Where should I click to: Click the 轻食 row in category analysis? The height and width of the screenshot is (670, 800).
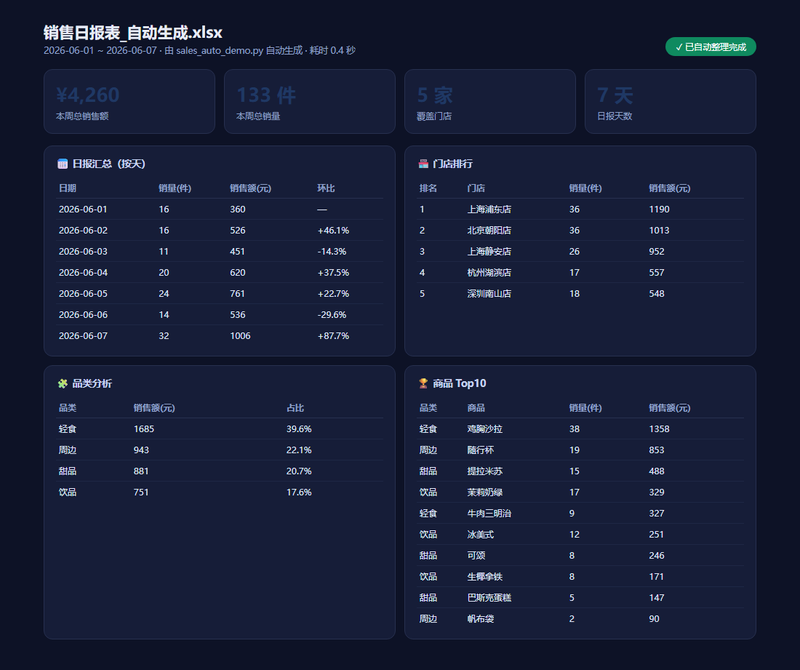[220, 429]
